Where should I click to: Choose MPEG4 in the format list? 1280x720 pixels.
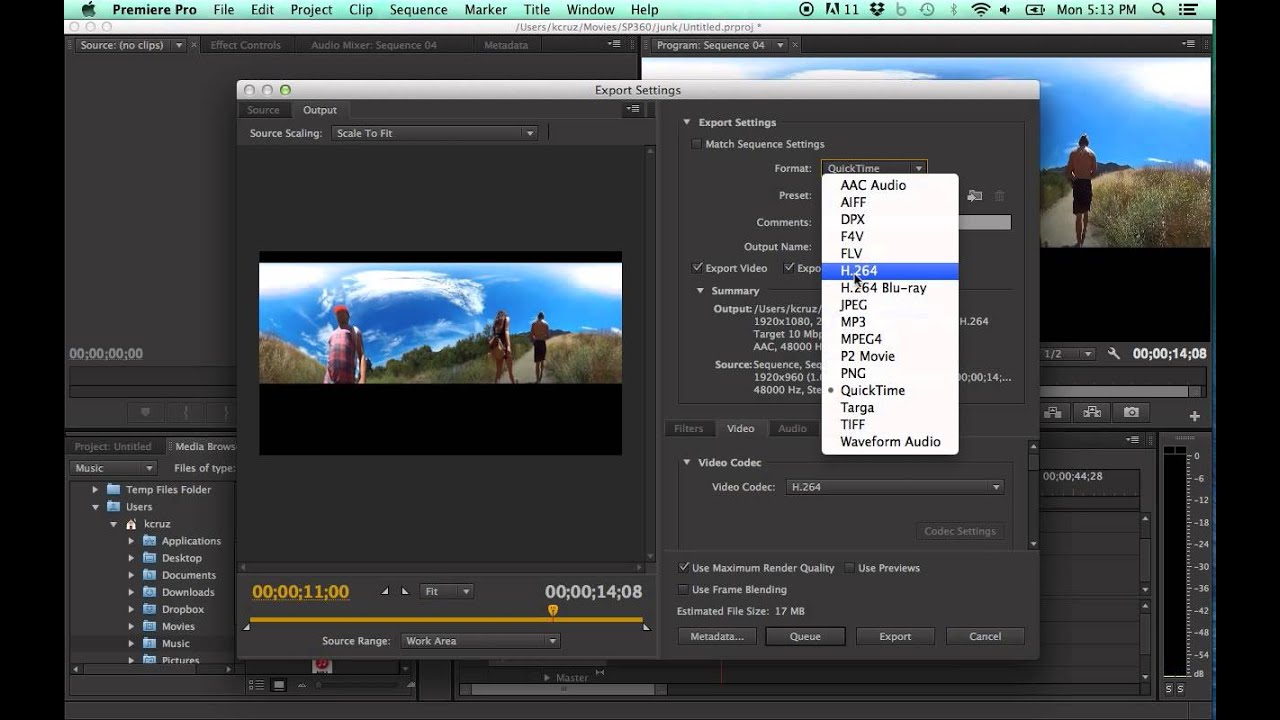(890, 339)
